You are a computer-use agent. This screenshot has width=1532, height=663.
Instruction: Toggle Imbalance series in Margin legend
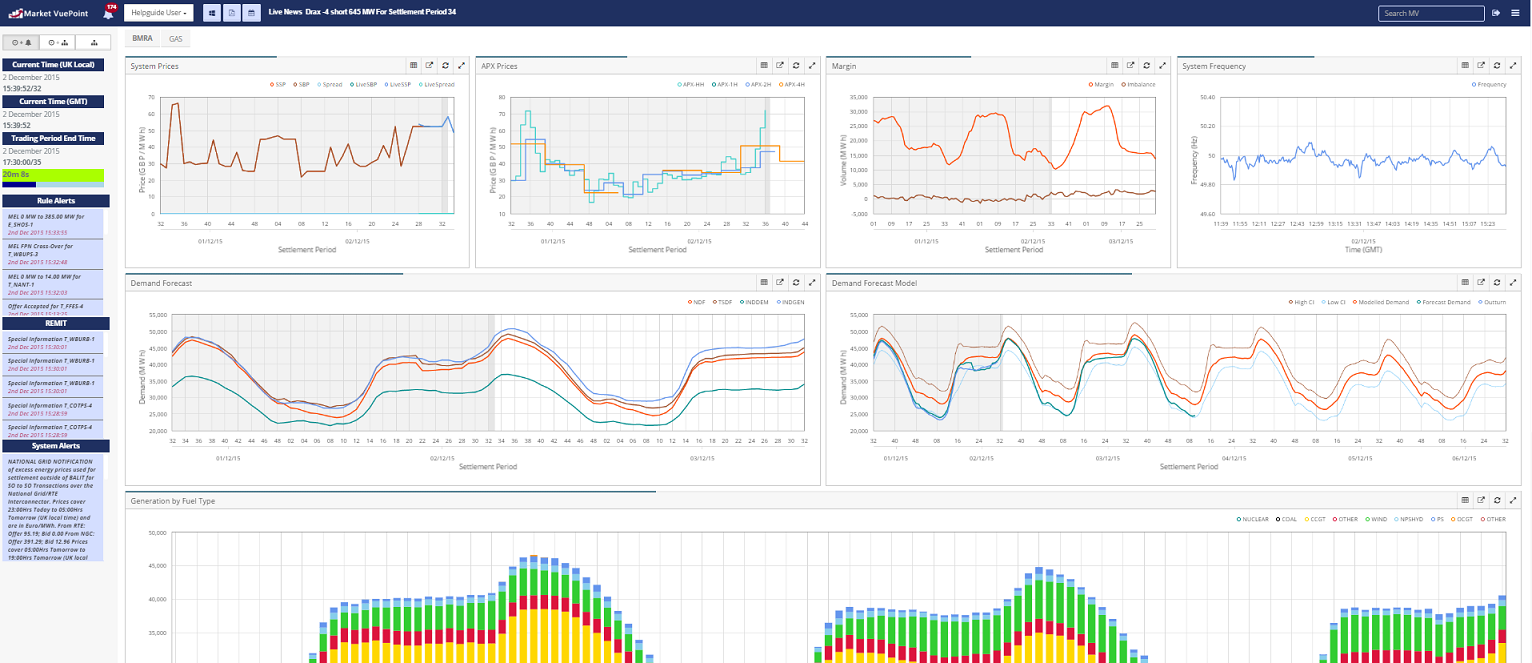pos(1137,85)
